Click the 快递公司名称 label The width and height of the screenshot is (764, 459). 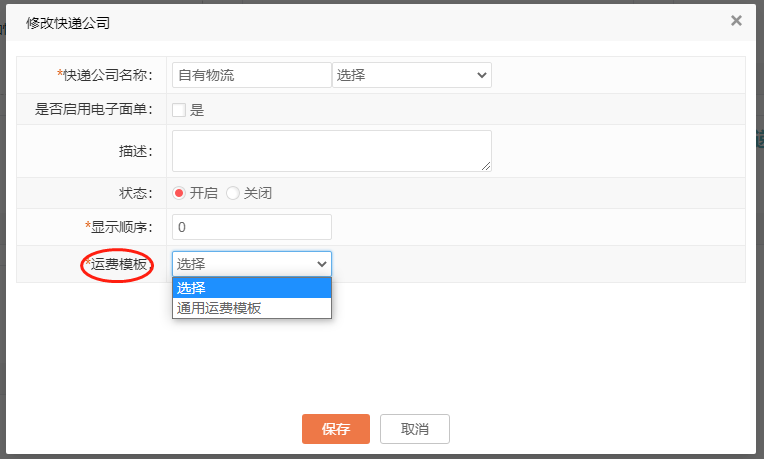(106, 75)
